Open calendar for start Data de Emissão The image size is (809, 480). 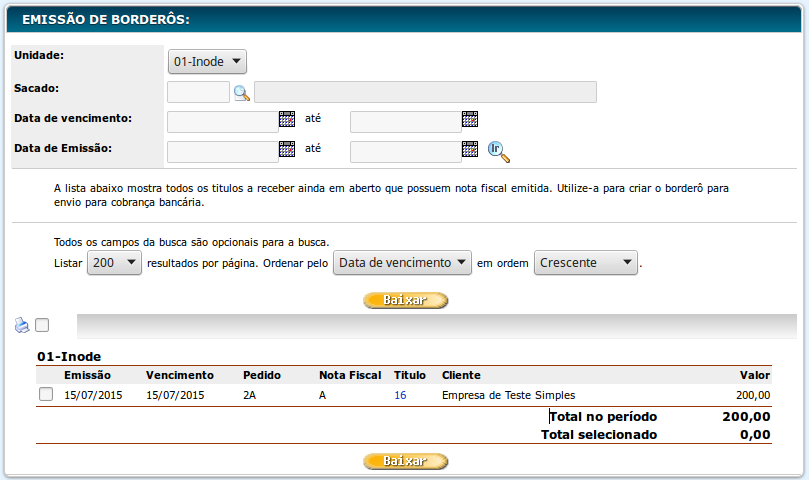coord(287,150)
